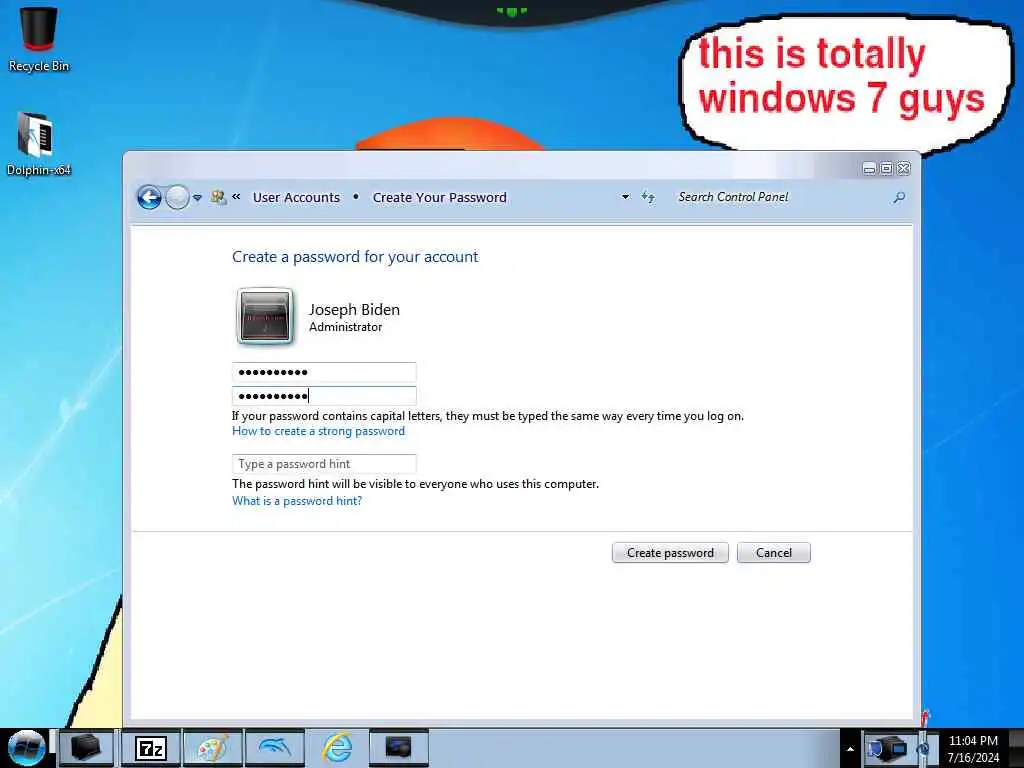
Task: Click the User Accounts icon in address bar
Action: [x=218, y=197]
